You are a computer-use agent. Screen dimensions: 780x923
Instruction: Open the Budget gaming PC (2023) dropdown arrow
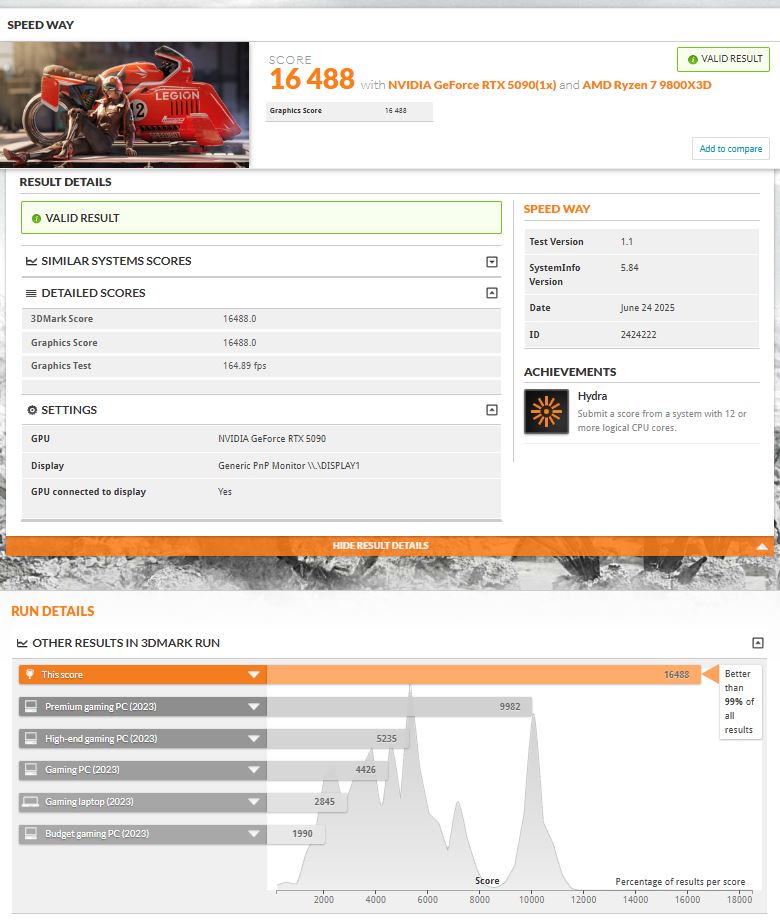pyautogui.click(x=254, y=834)
